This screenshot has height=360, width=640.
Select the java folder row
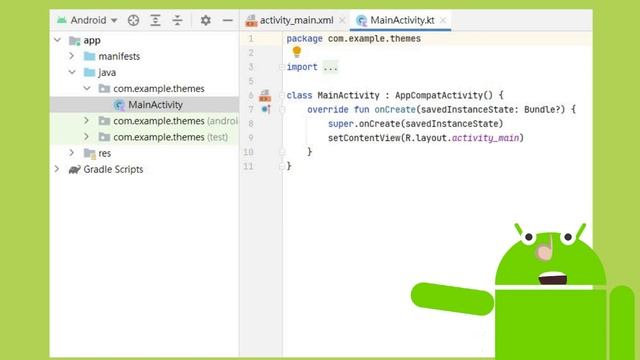pos(144,72)
